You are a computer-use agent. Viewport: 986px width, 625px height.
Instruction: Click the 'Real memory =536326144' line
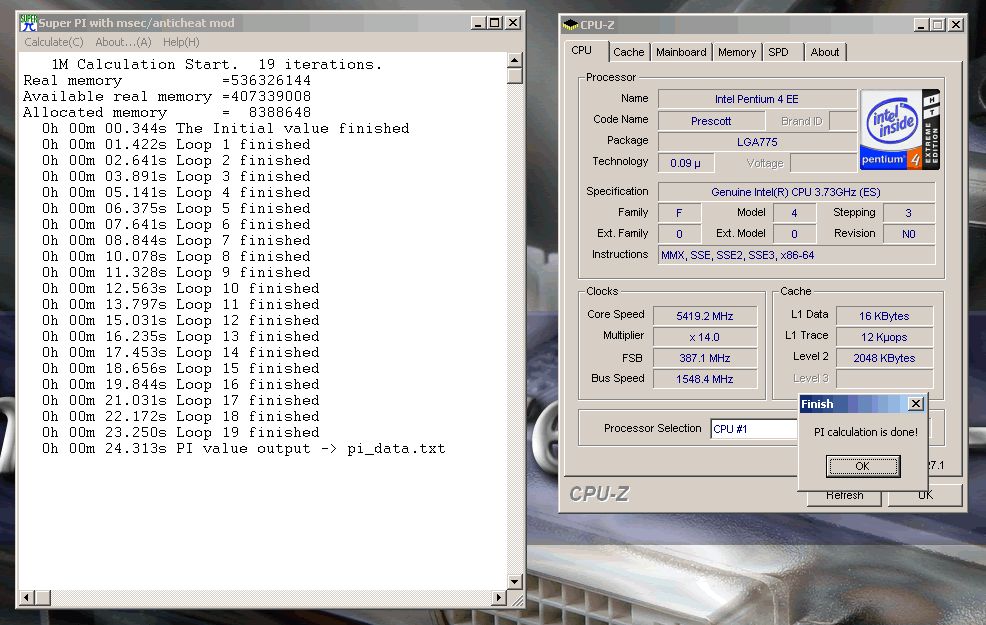[167, 80]
